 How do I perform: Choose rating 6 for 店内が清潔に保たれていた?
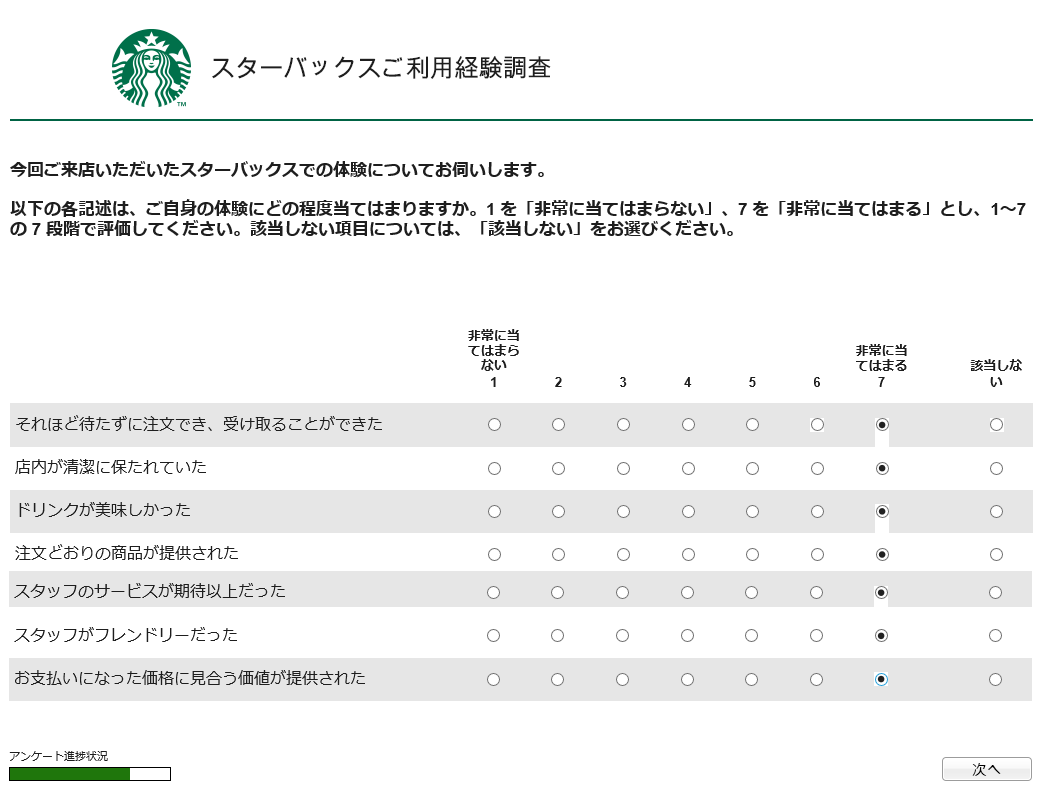pos(817,469)
